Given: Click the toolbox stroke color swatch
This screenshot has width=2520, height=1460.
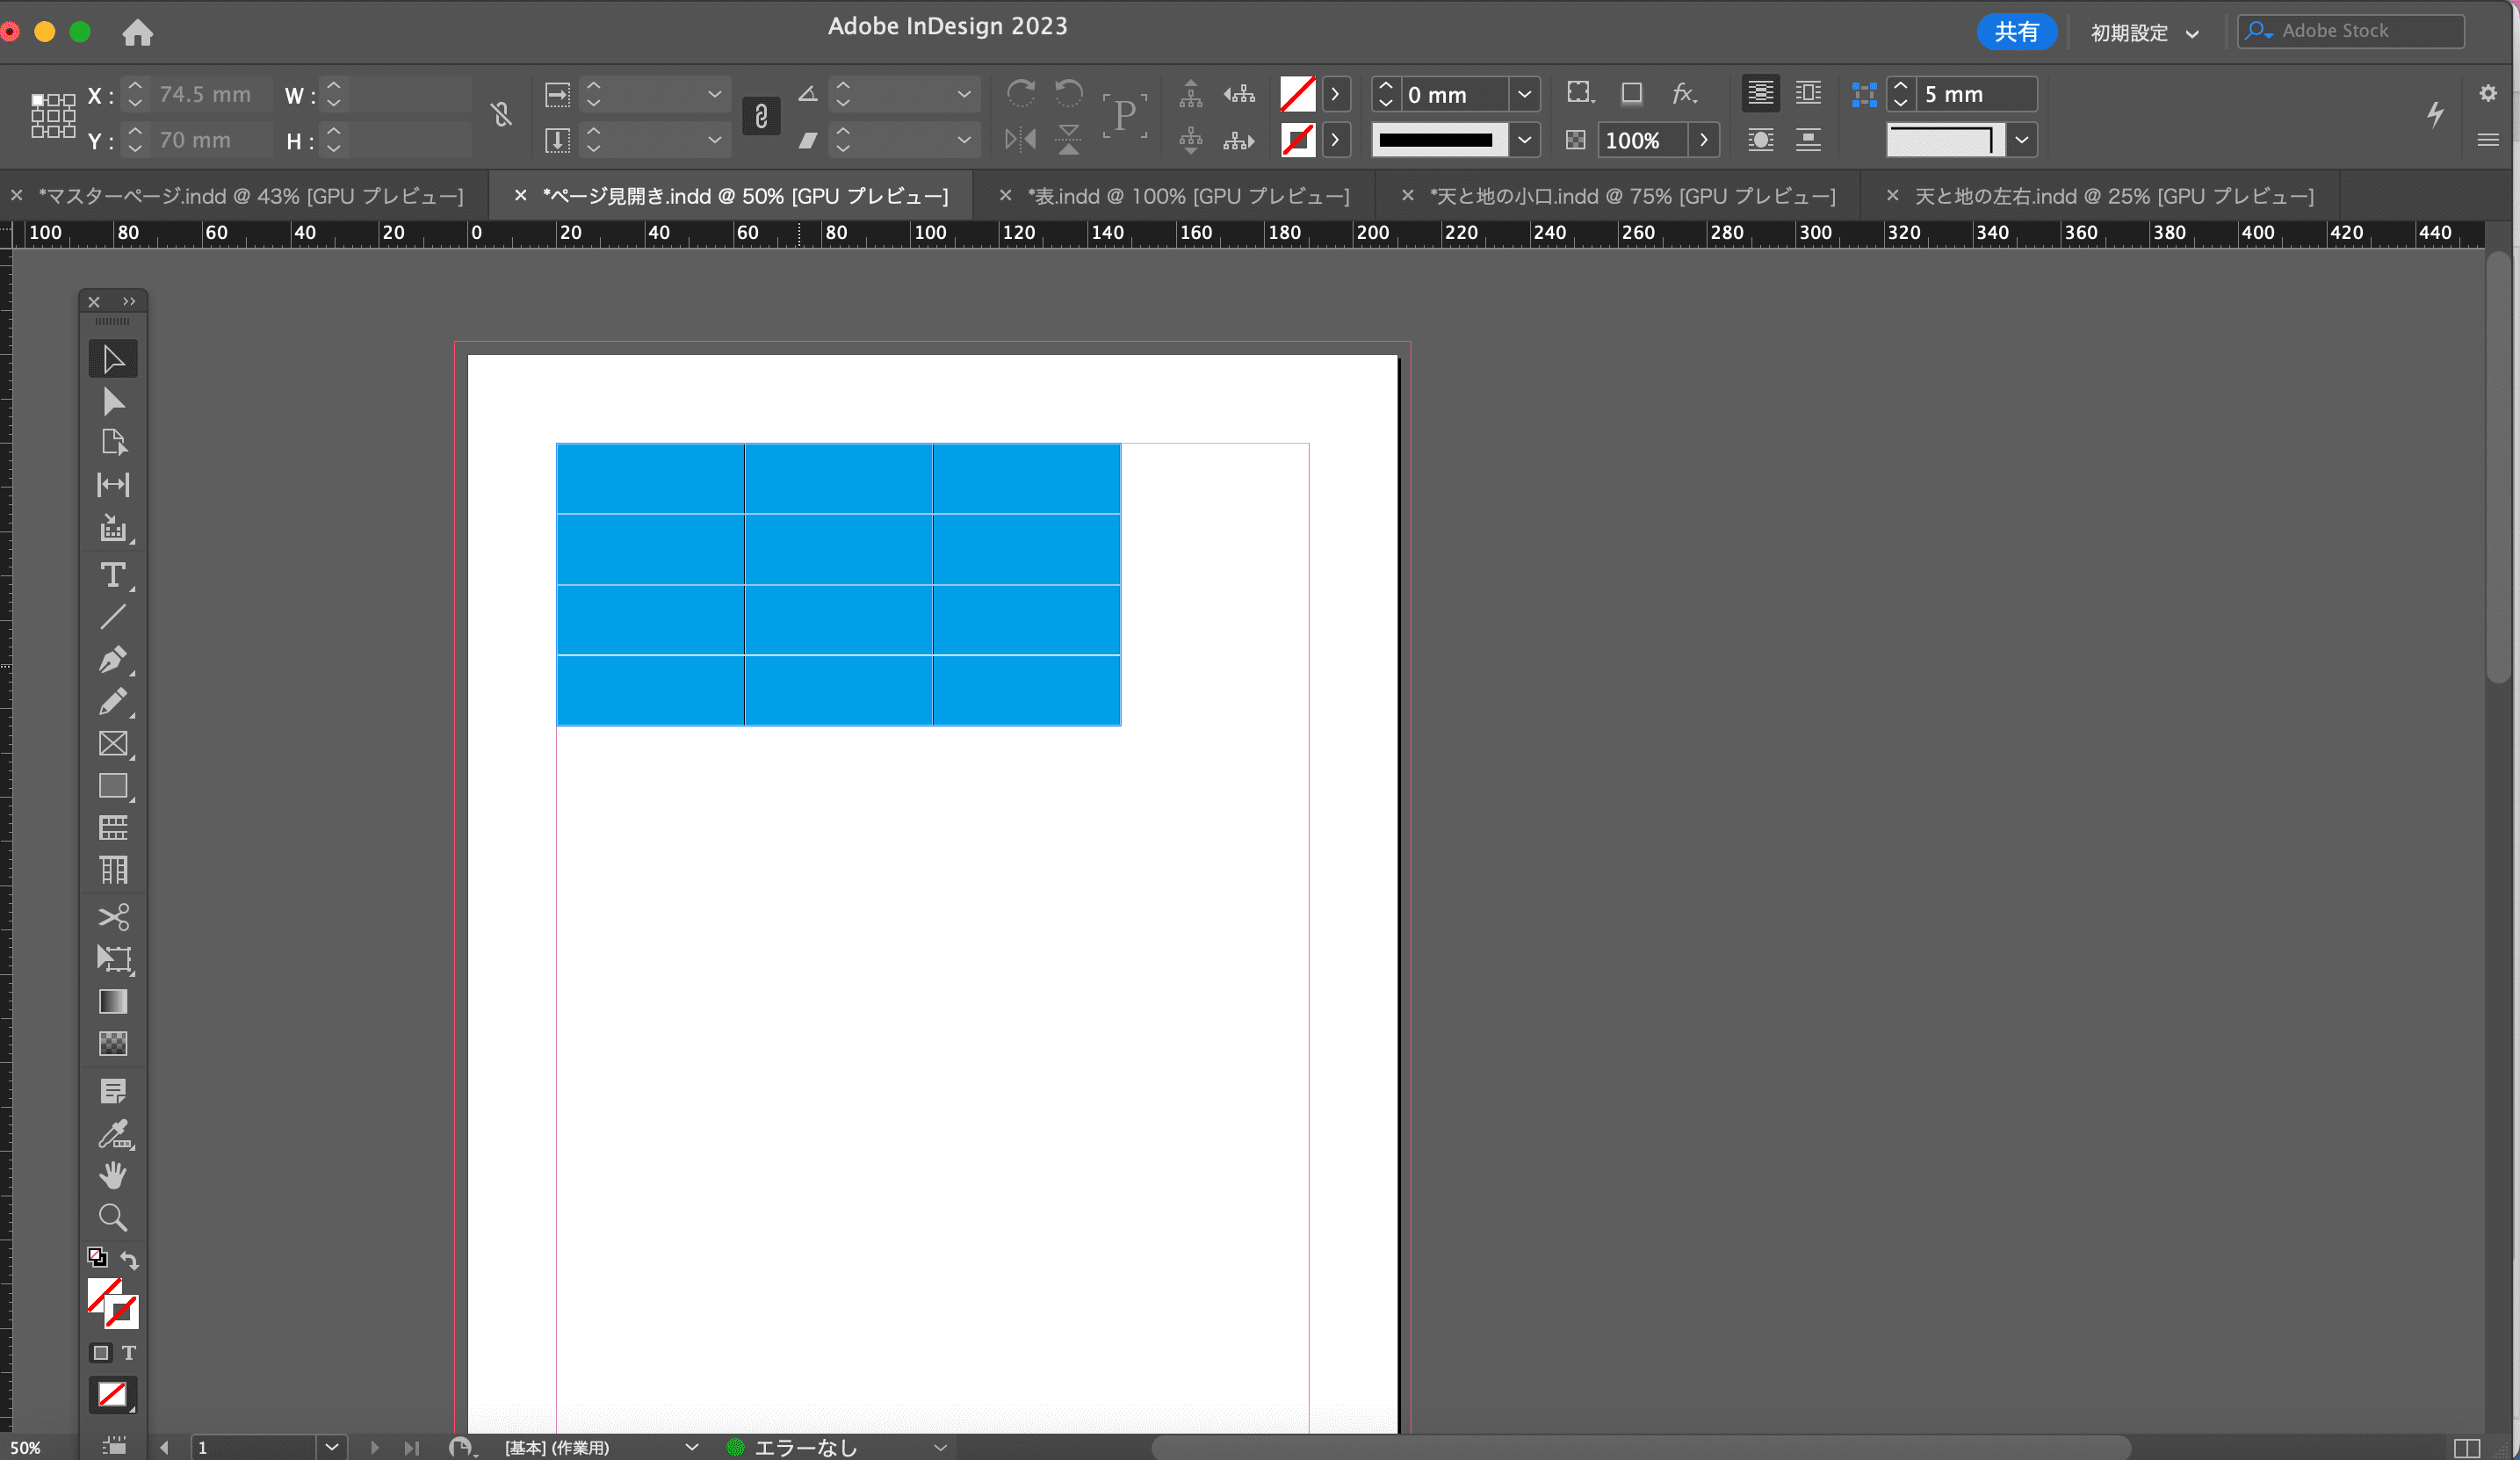Looking at the screenshot, I should pyautogui.click(x=123, y=1312).
